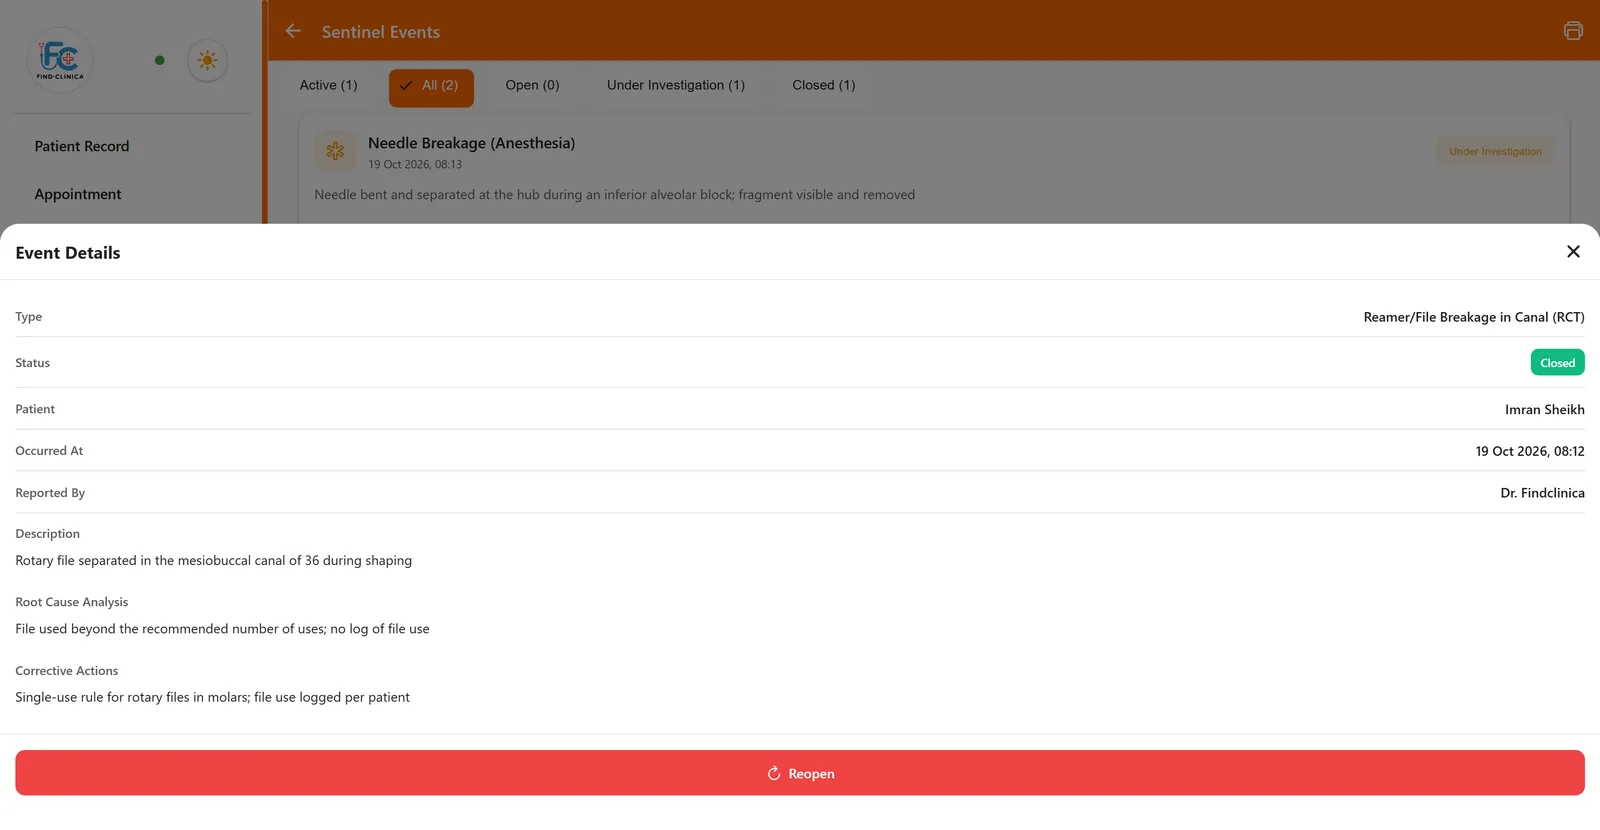Viewport: 1600px width, 830px height.
Task: Click the Needle Breakage event icon
Action: [x=335, y=151]
